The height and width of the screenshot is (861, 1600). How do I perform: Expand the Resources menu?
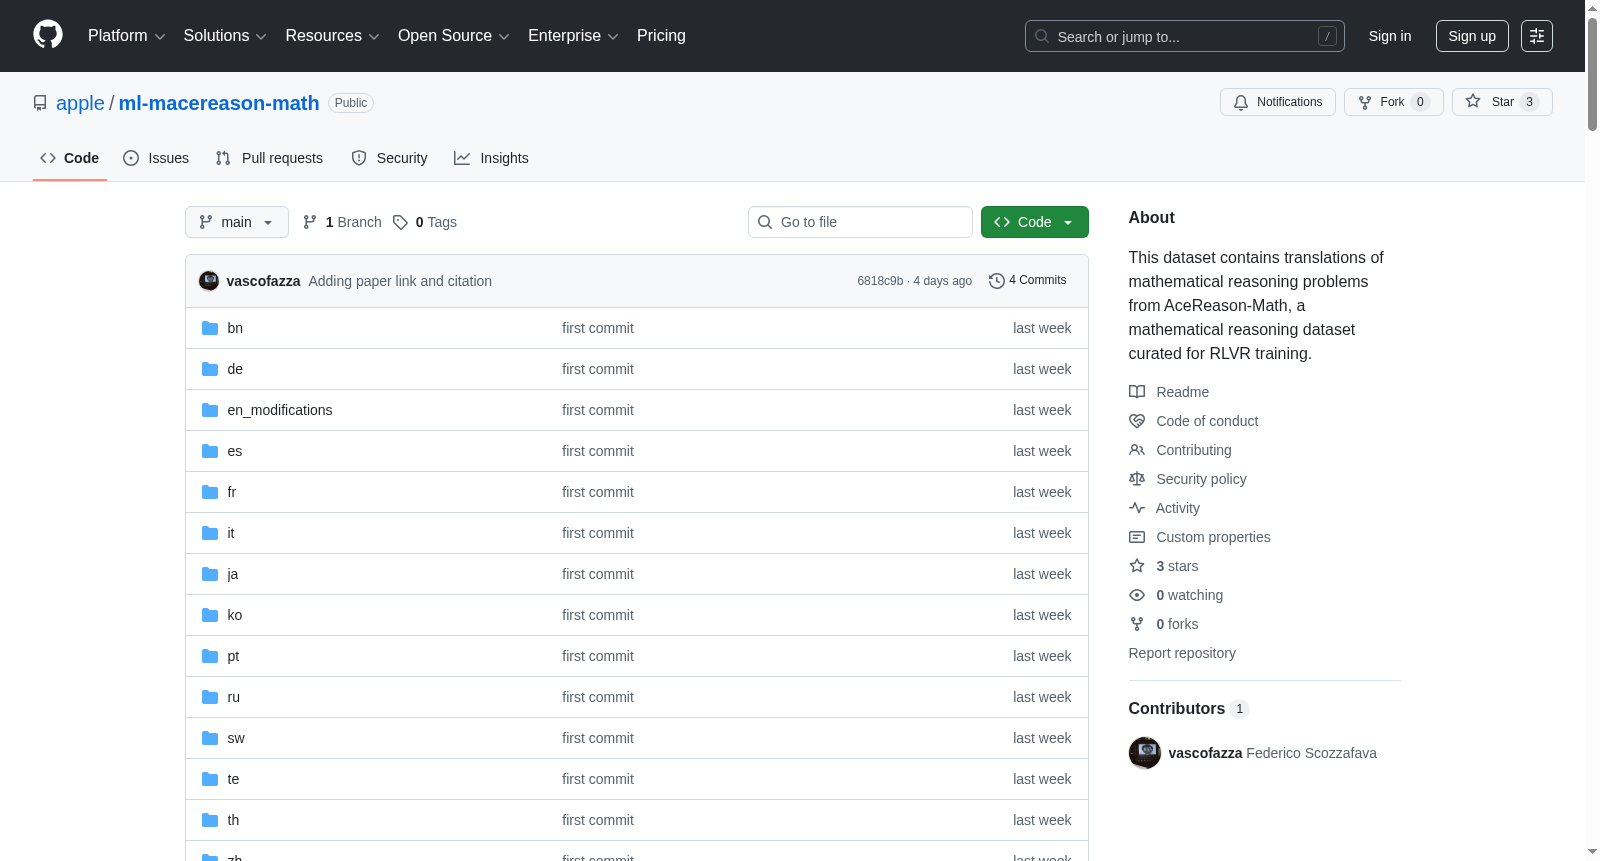[333, 36]
